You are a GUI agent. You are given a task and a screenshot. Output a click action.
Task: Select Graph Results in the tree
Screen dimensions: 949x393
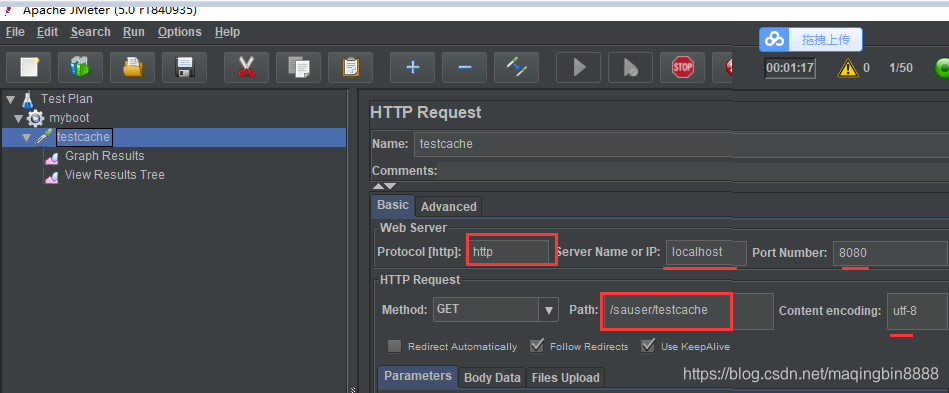(x=105, y=156)
